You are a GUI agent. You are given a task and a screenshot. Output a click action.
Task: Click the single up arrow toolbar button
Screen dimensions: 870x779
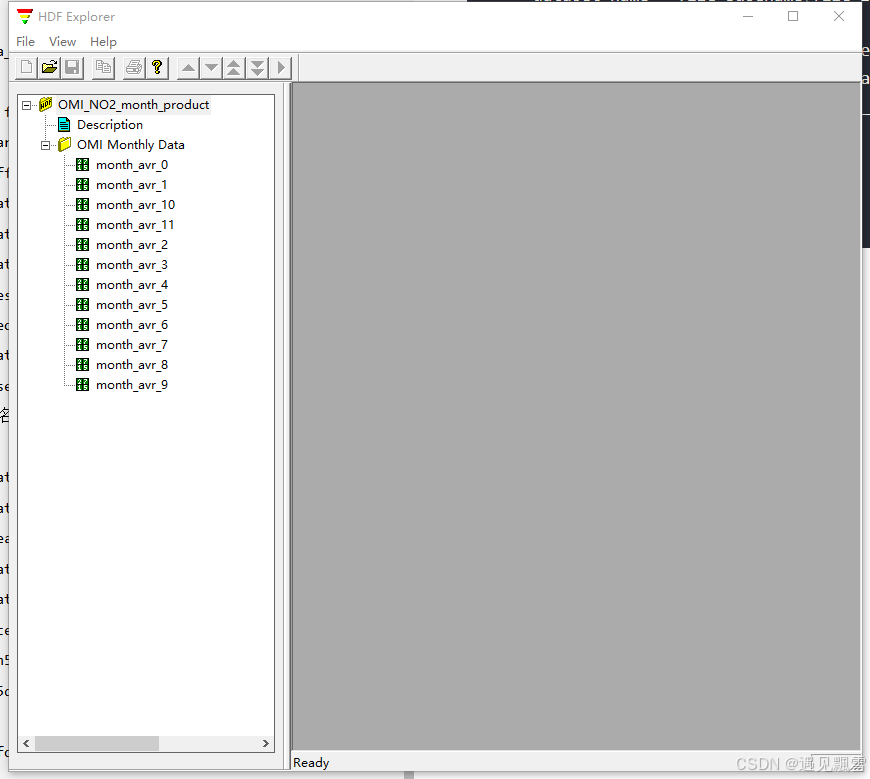[189, 68]
